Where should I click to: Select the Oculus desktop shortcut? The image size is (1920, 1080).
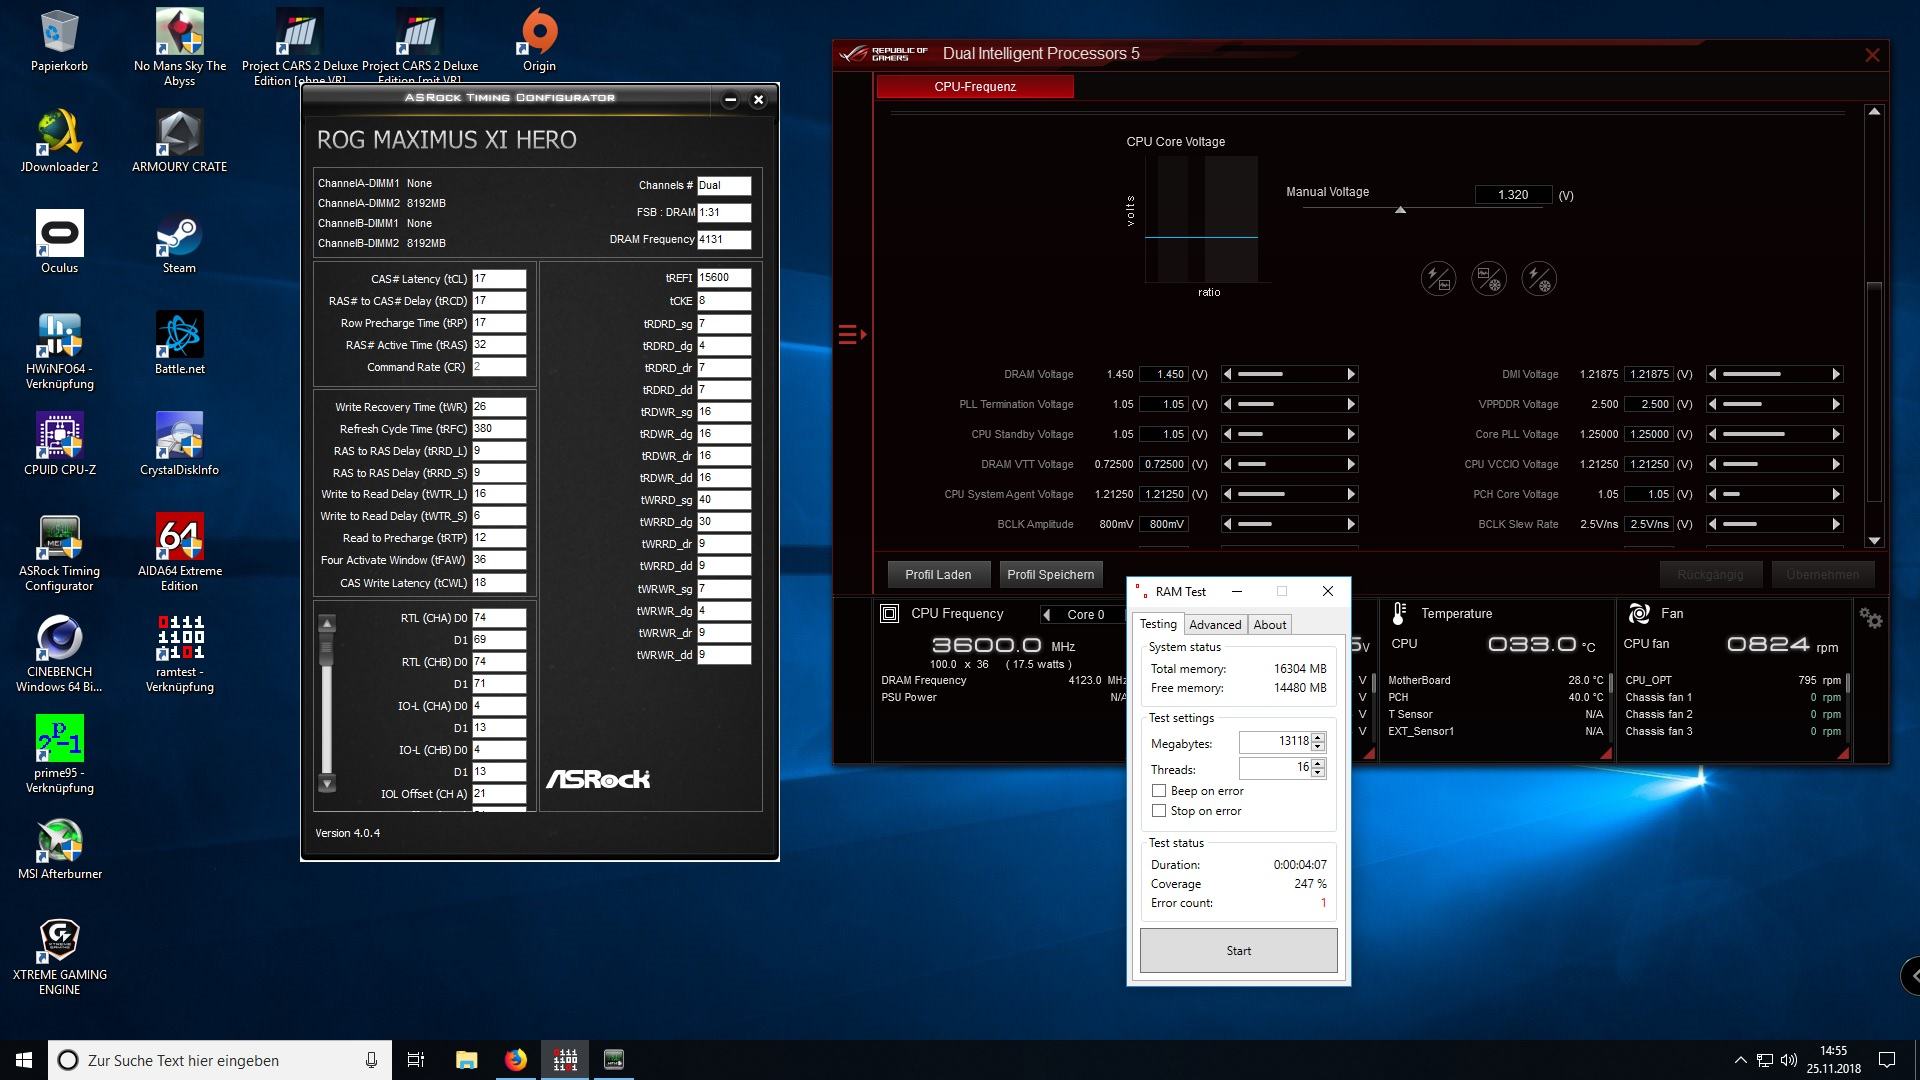click(59, 242)
